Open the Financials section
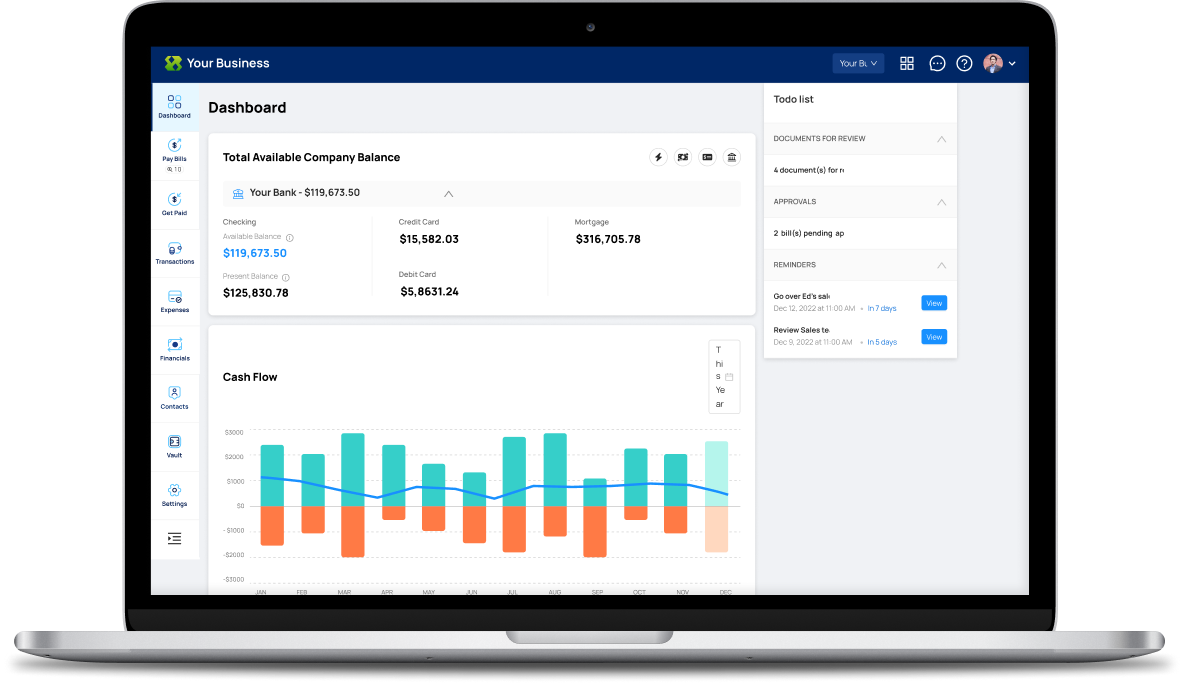This screenshot has height=683, width=1182. [174, 349]
